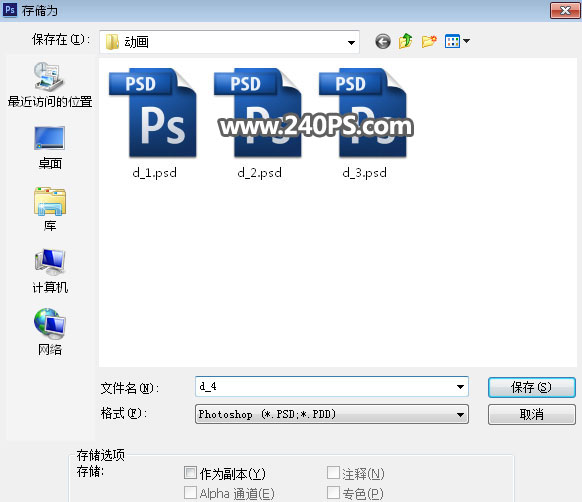Select the d_2.psd file icon
This screenshot has height=502, width=582.
click(258, 113)
